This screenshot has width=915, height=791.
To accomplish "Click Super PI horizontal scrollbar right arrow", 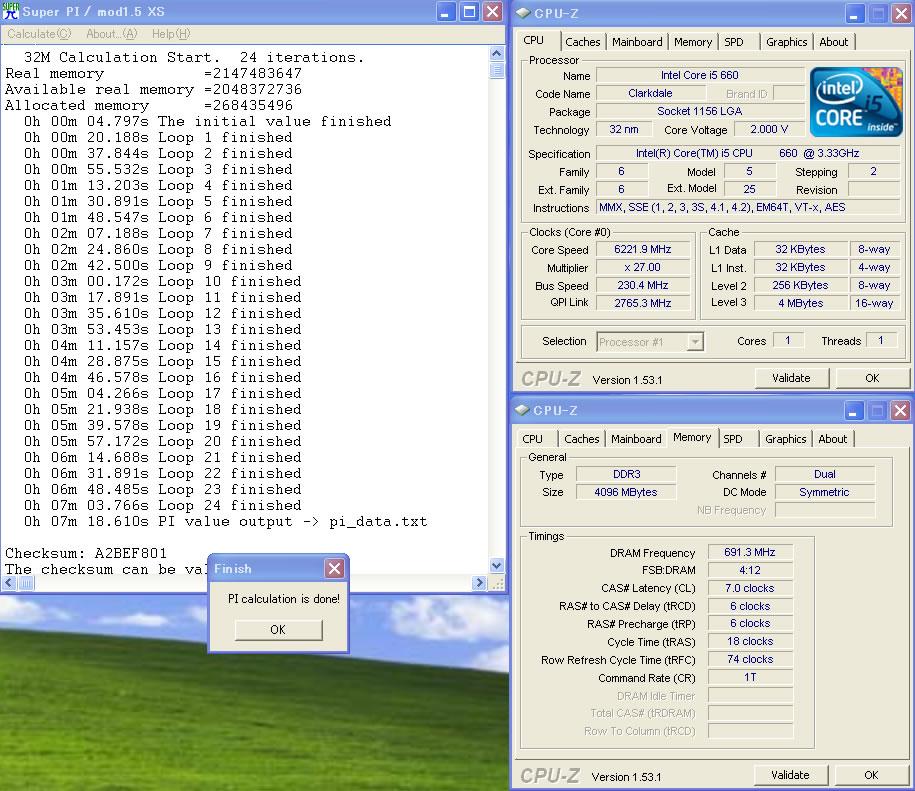I will pos(479,583).
